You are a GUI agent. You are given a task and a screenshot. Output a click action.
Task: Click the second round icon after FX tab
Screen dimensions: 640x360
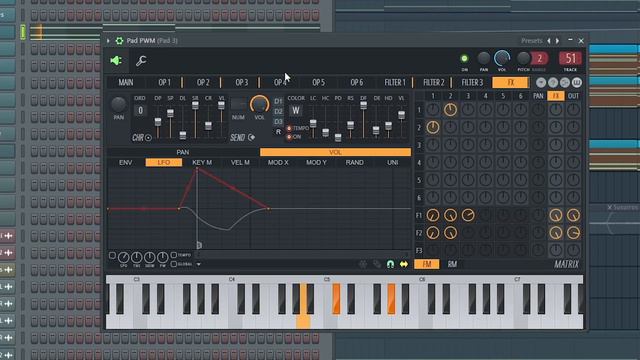pyautogui.click(x=553, y=82)
